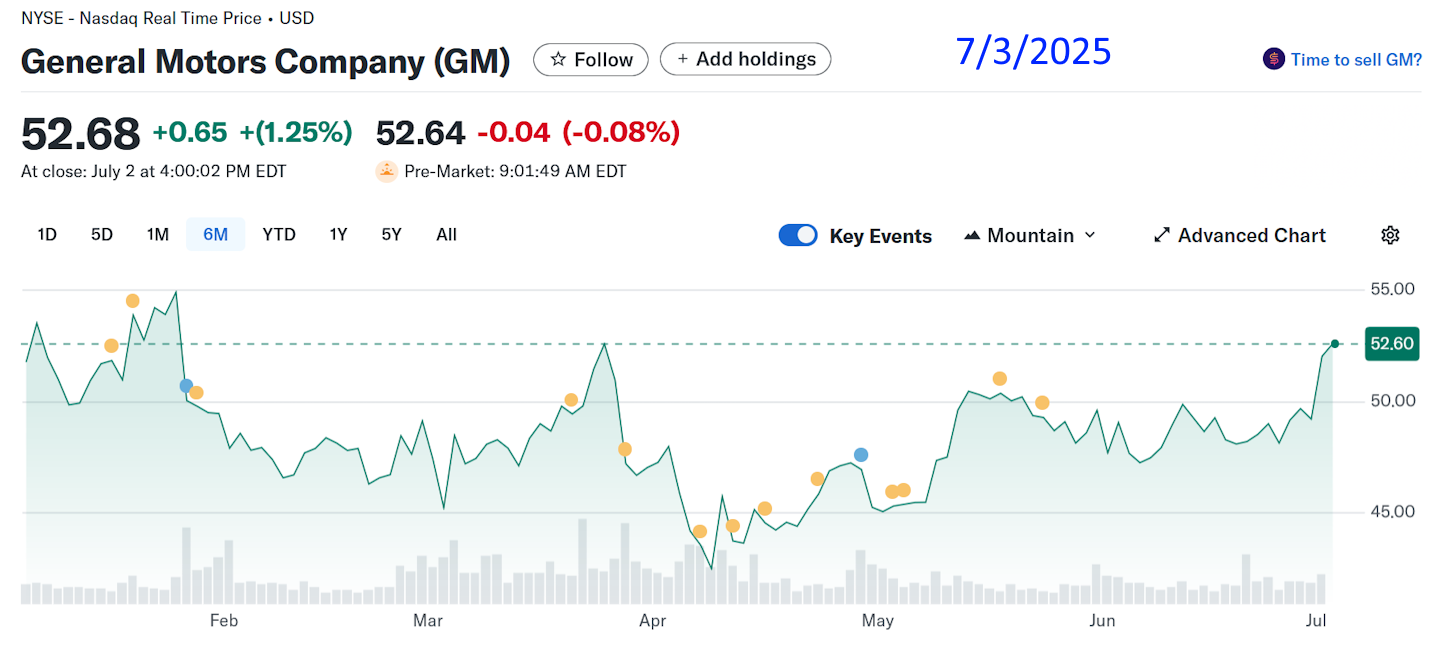Viewport: 1440px width, 661px height.
Task: Switch to the 1D range
Action: tap(47, 235)
